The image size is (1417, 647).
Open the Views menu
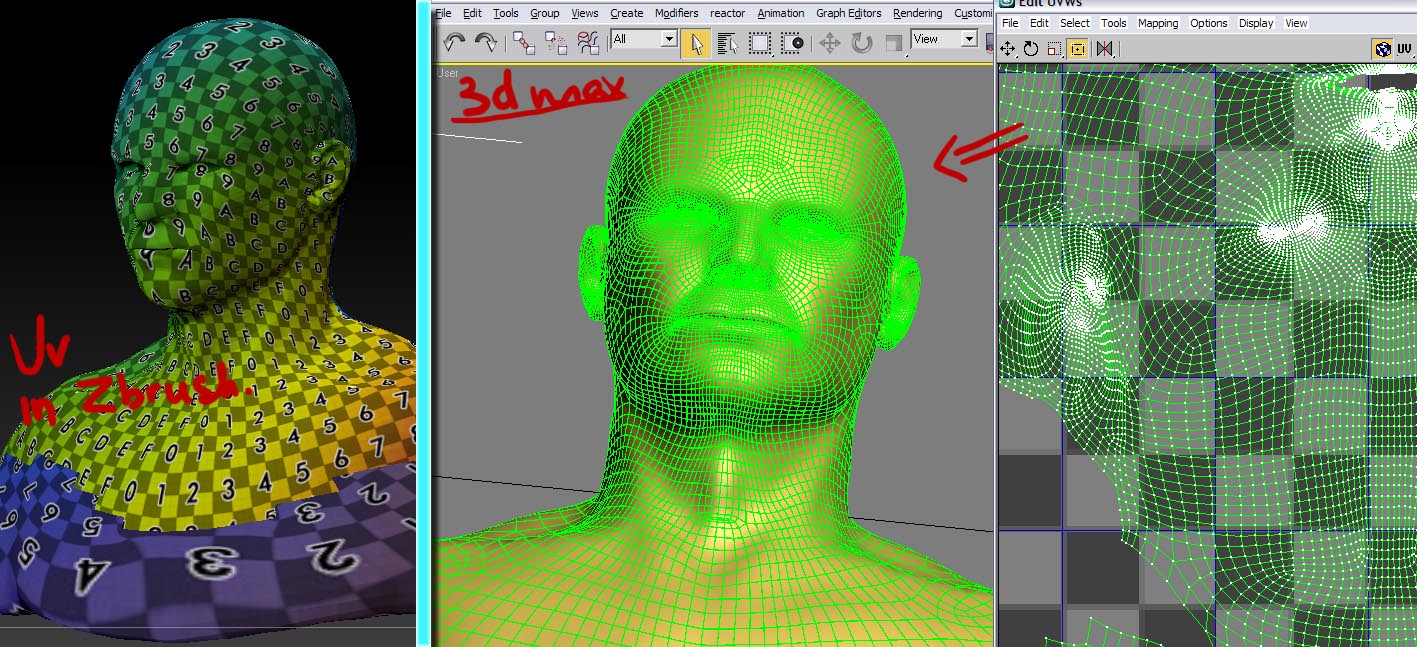point(585,13)
